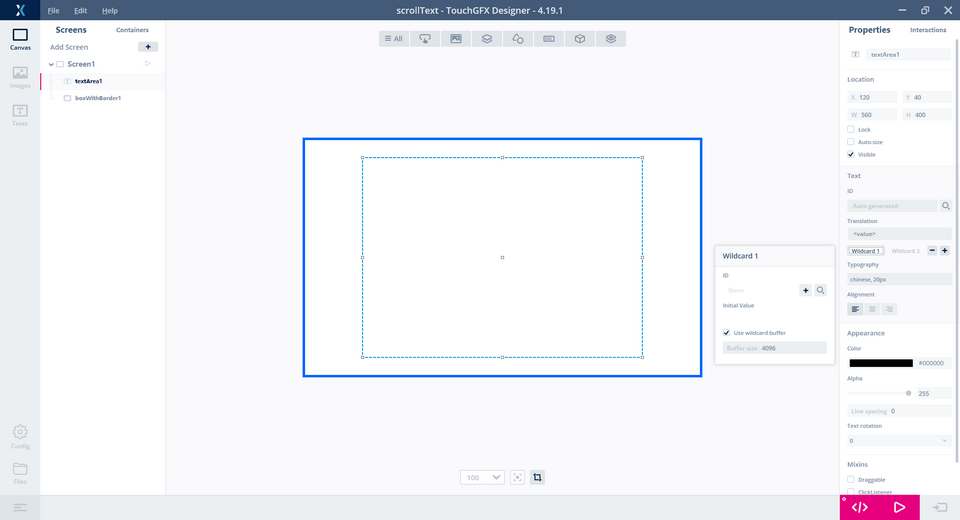Image resolution: width=960 pixels, height=520 pixels.
Task: Click the Buffer size field
Action: point(774,348)
